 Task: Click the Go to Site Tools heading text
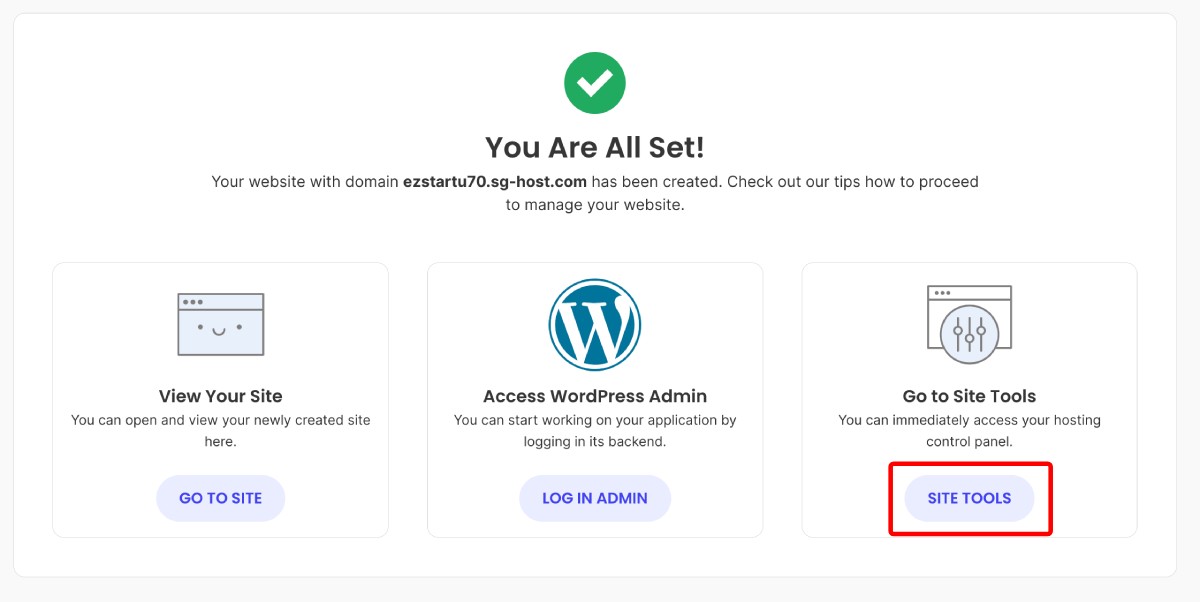(969, 395)
